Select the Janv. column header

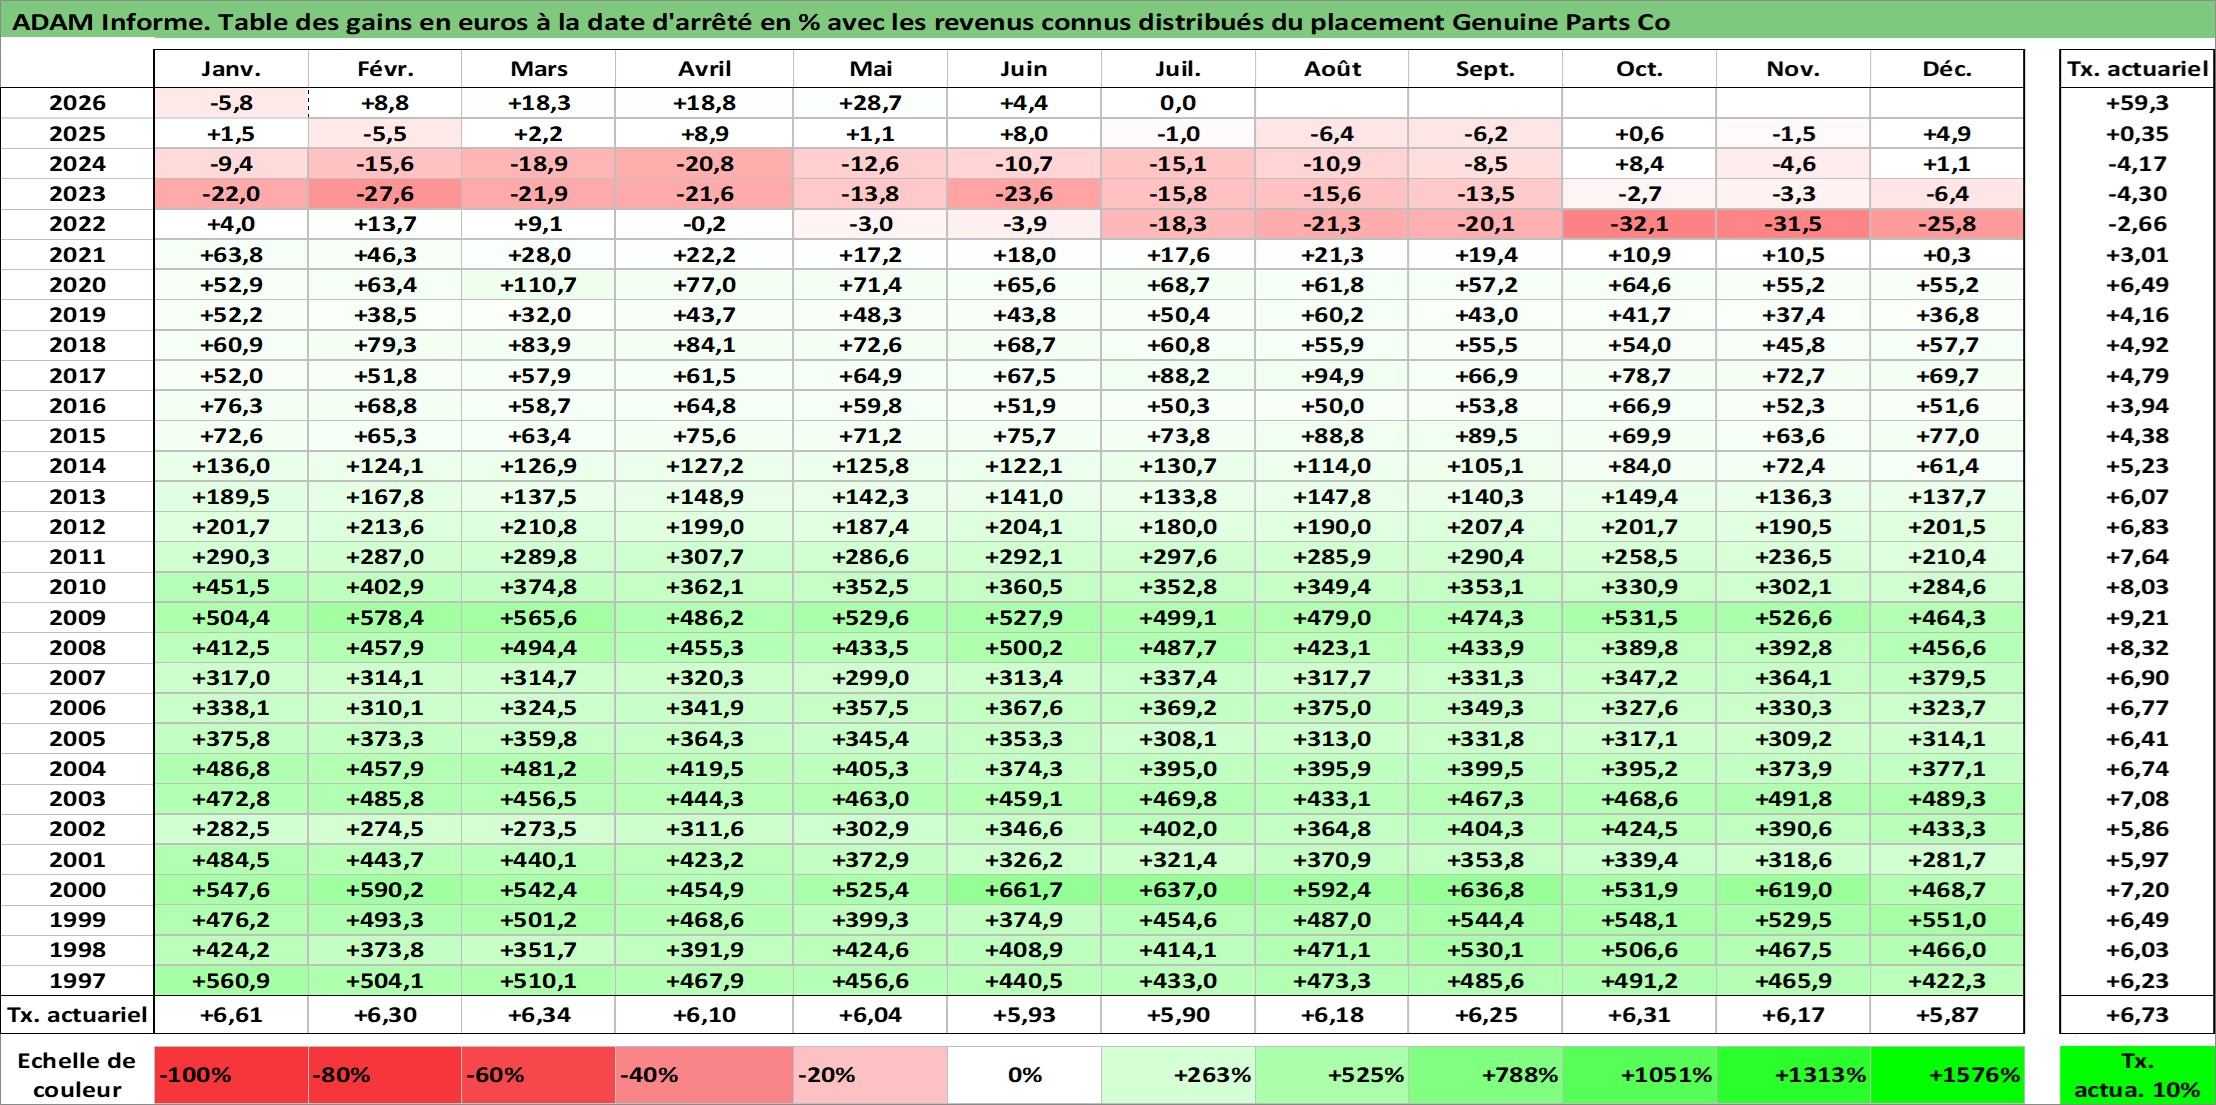(x=231, y=69)
